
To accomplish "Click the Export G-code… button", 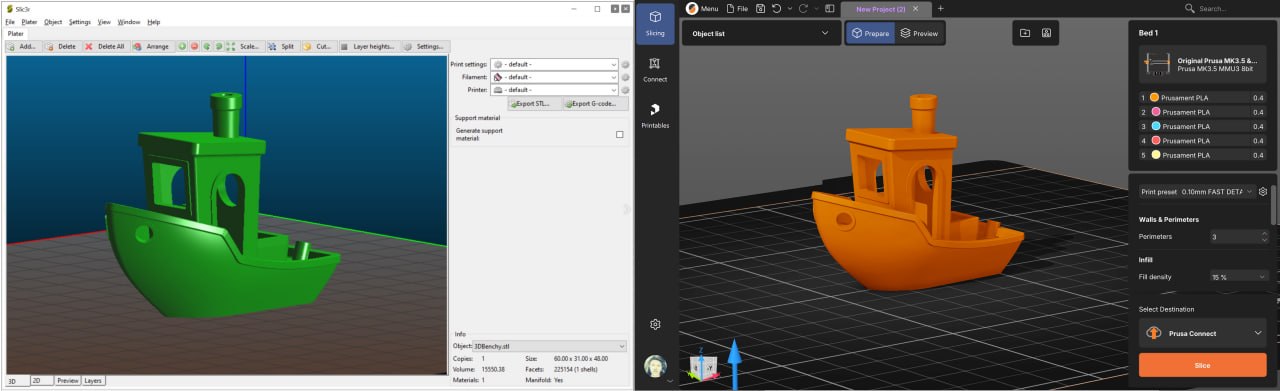I will click(595, 103).
